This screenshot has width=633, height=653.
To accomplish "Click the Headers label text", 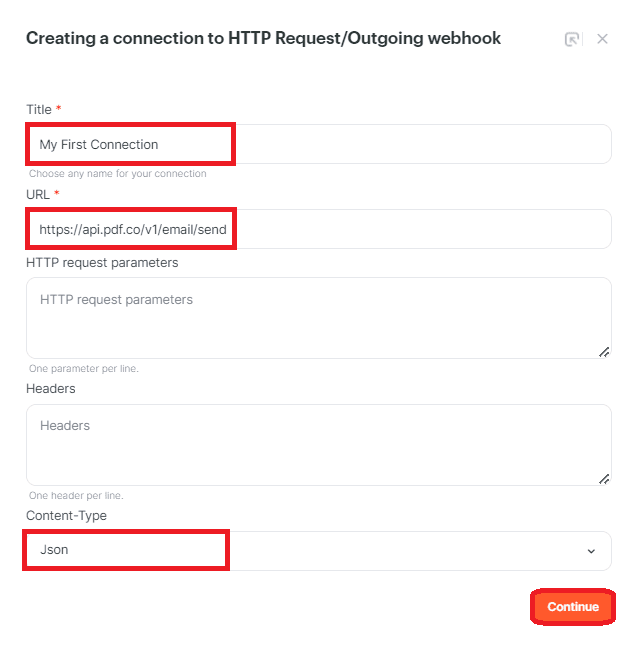I will [50, 388].
